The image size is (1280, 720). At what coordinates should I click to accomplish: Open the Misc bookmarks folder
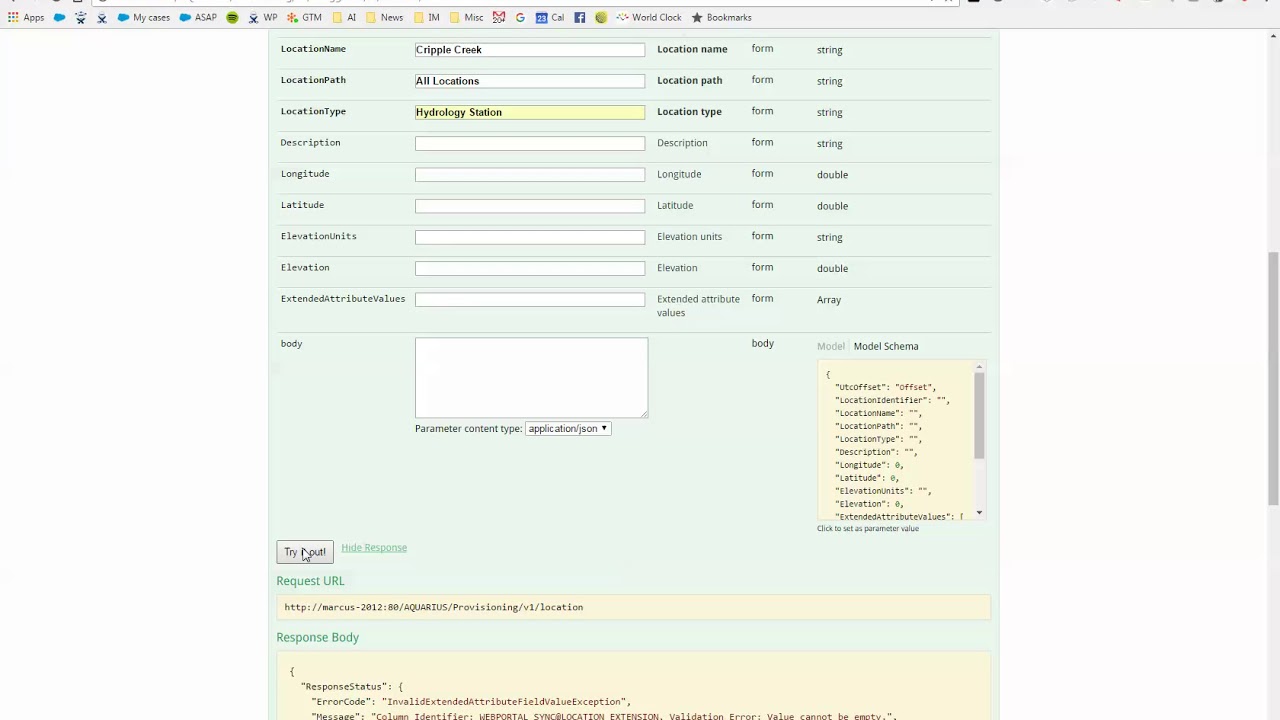(x=466, y=17)
